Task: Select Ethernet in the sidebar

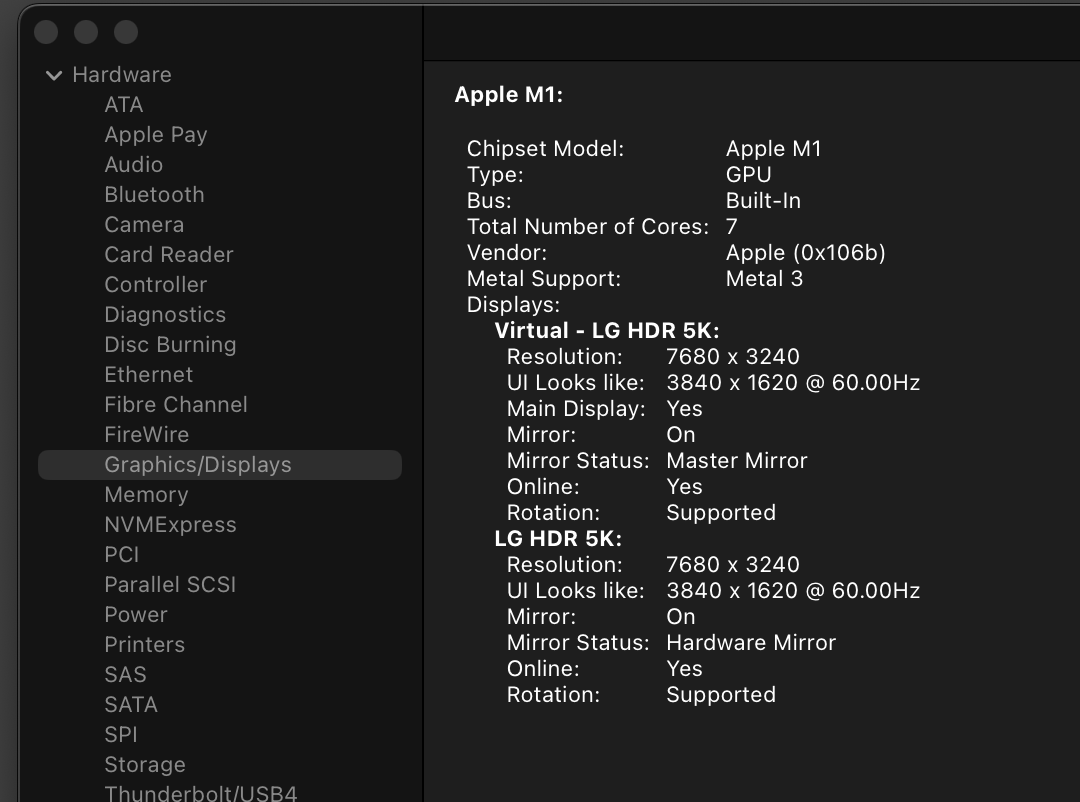Action: pos(148,375)
